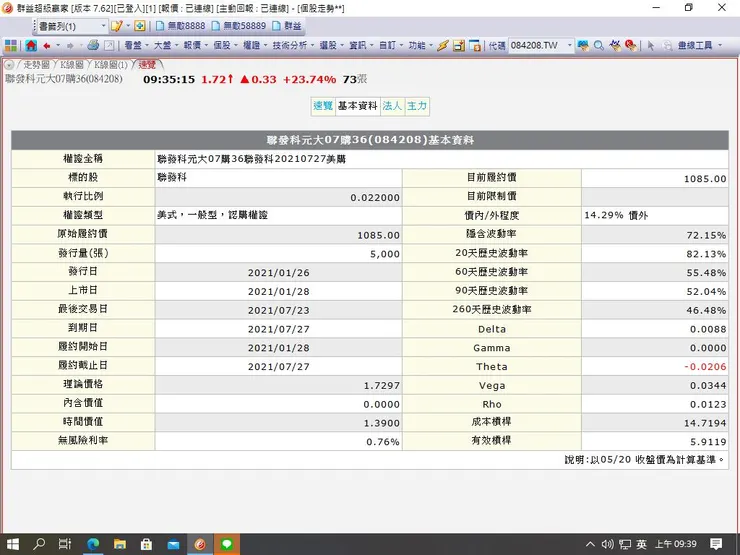Click the 理論價格 value 1.7297
Viewport: 740px width, 555px height.
pyautogui.click(x=381, y=386)
